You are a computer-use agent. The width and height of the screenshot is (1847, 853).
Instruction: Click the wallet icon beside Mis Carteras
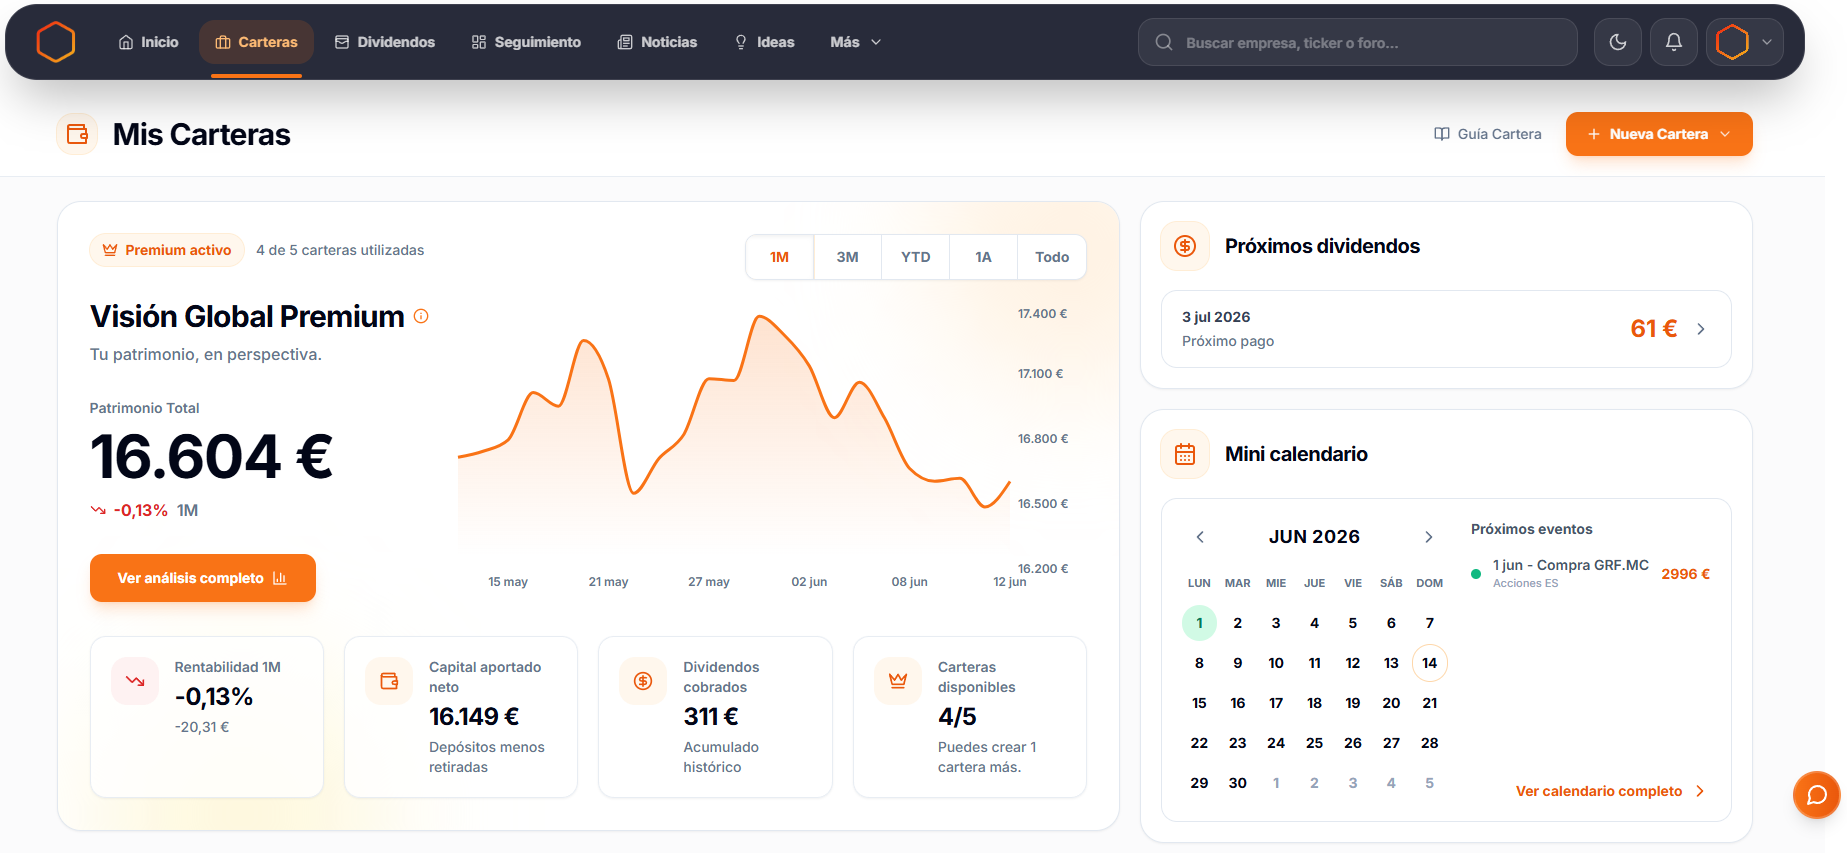point(77,134)
